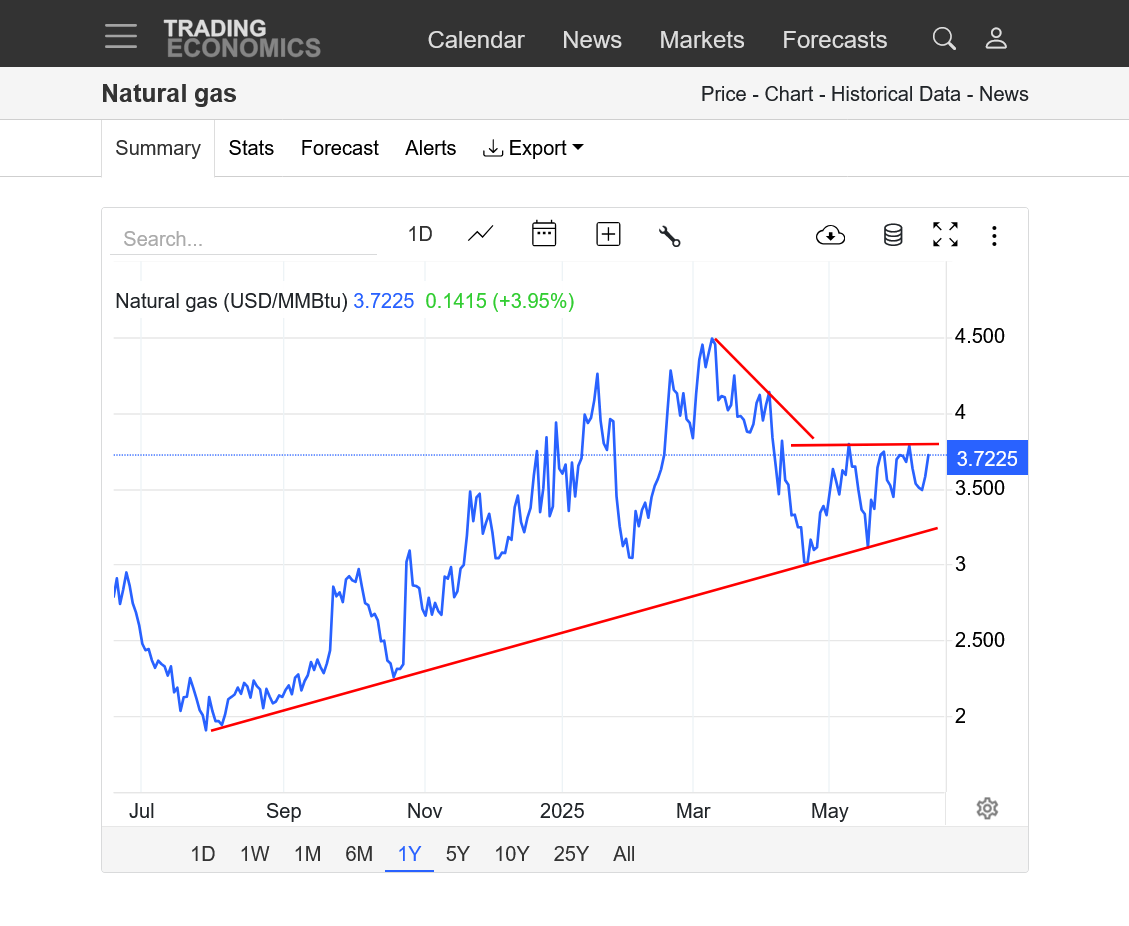Click the chart Search input field
The width and height of the screenshot is (1129, 926).
click(x=243, y=239)
